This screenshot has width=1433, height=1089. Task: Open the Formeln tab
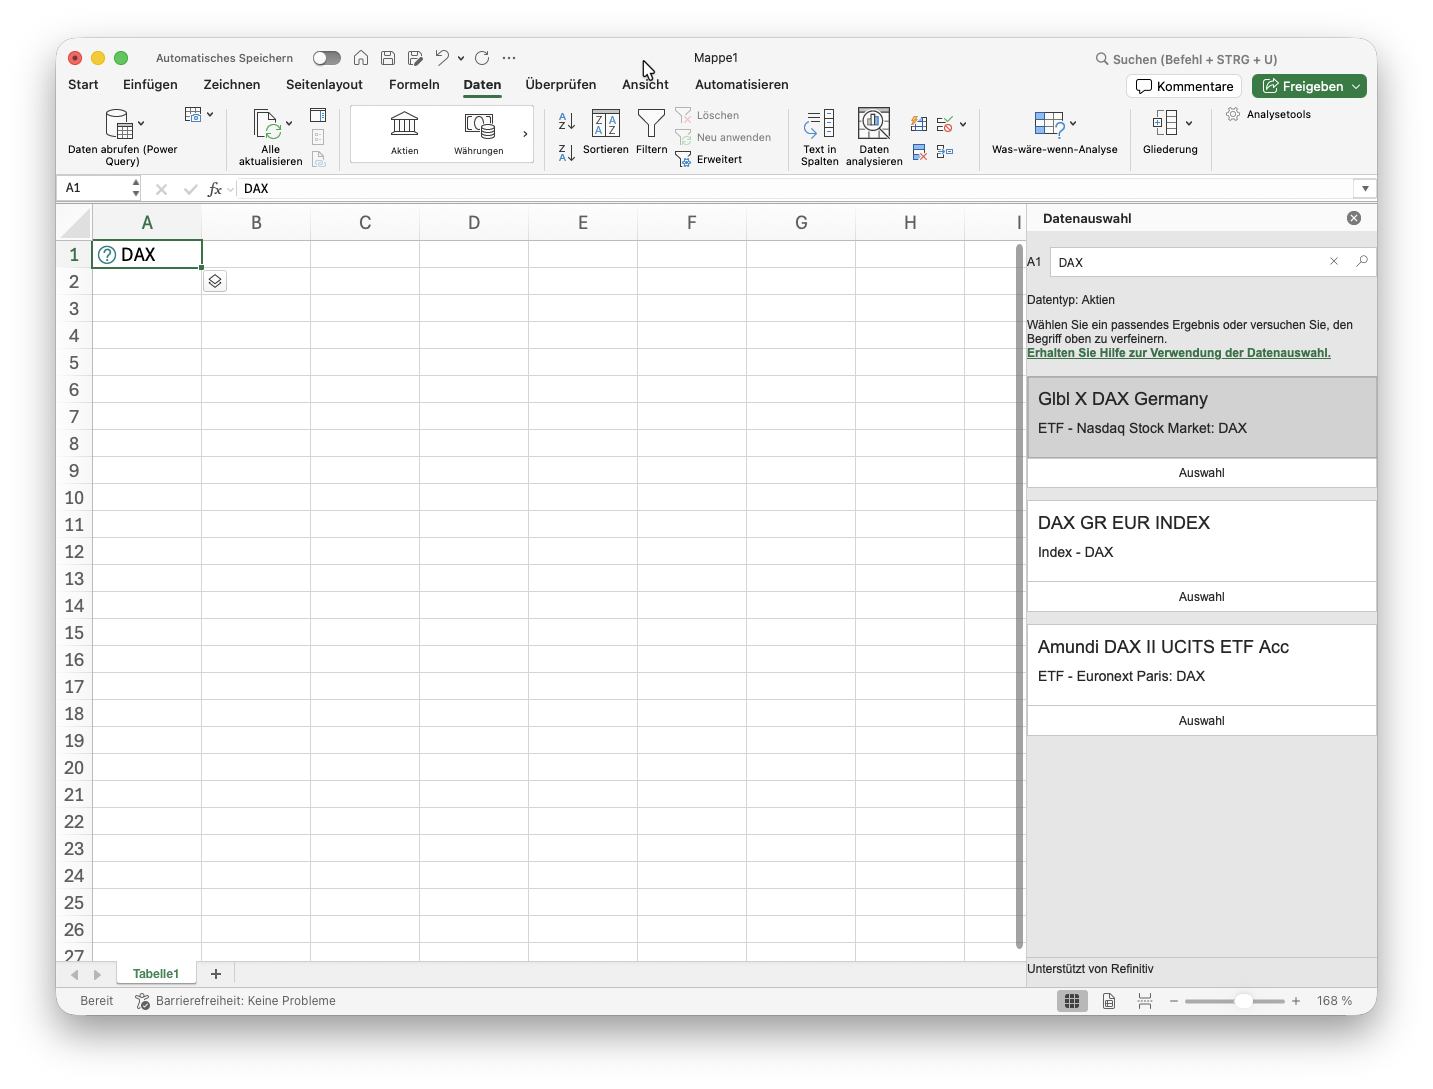coord(414,85)
